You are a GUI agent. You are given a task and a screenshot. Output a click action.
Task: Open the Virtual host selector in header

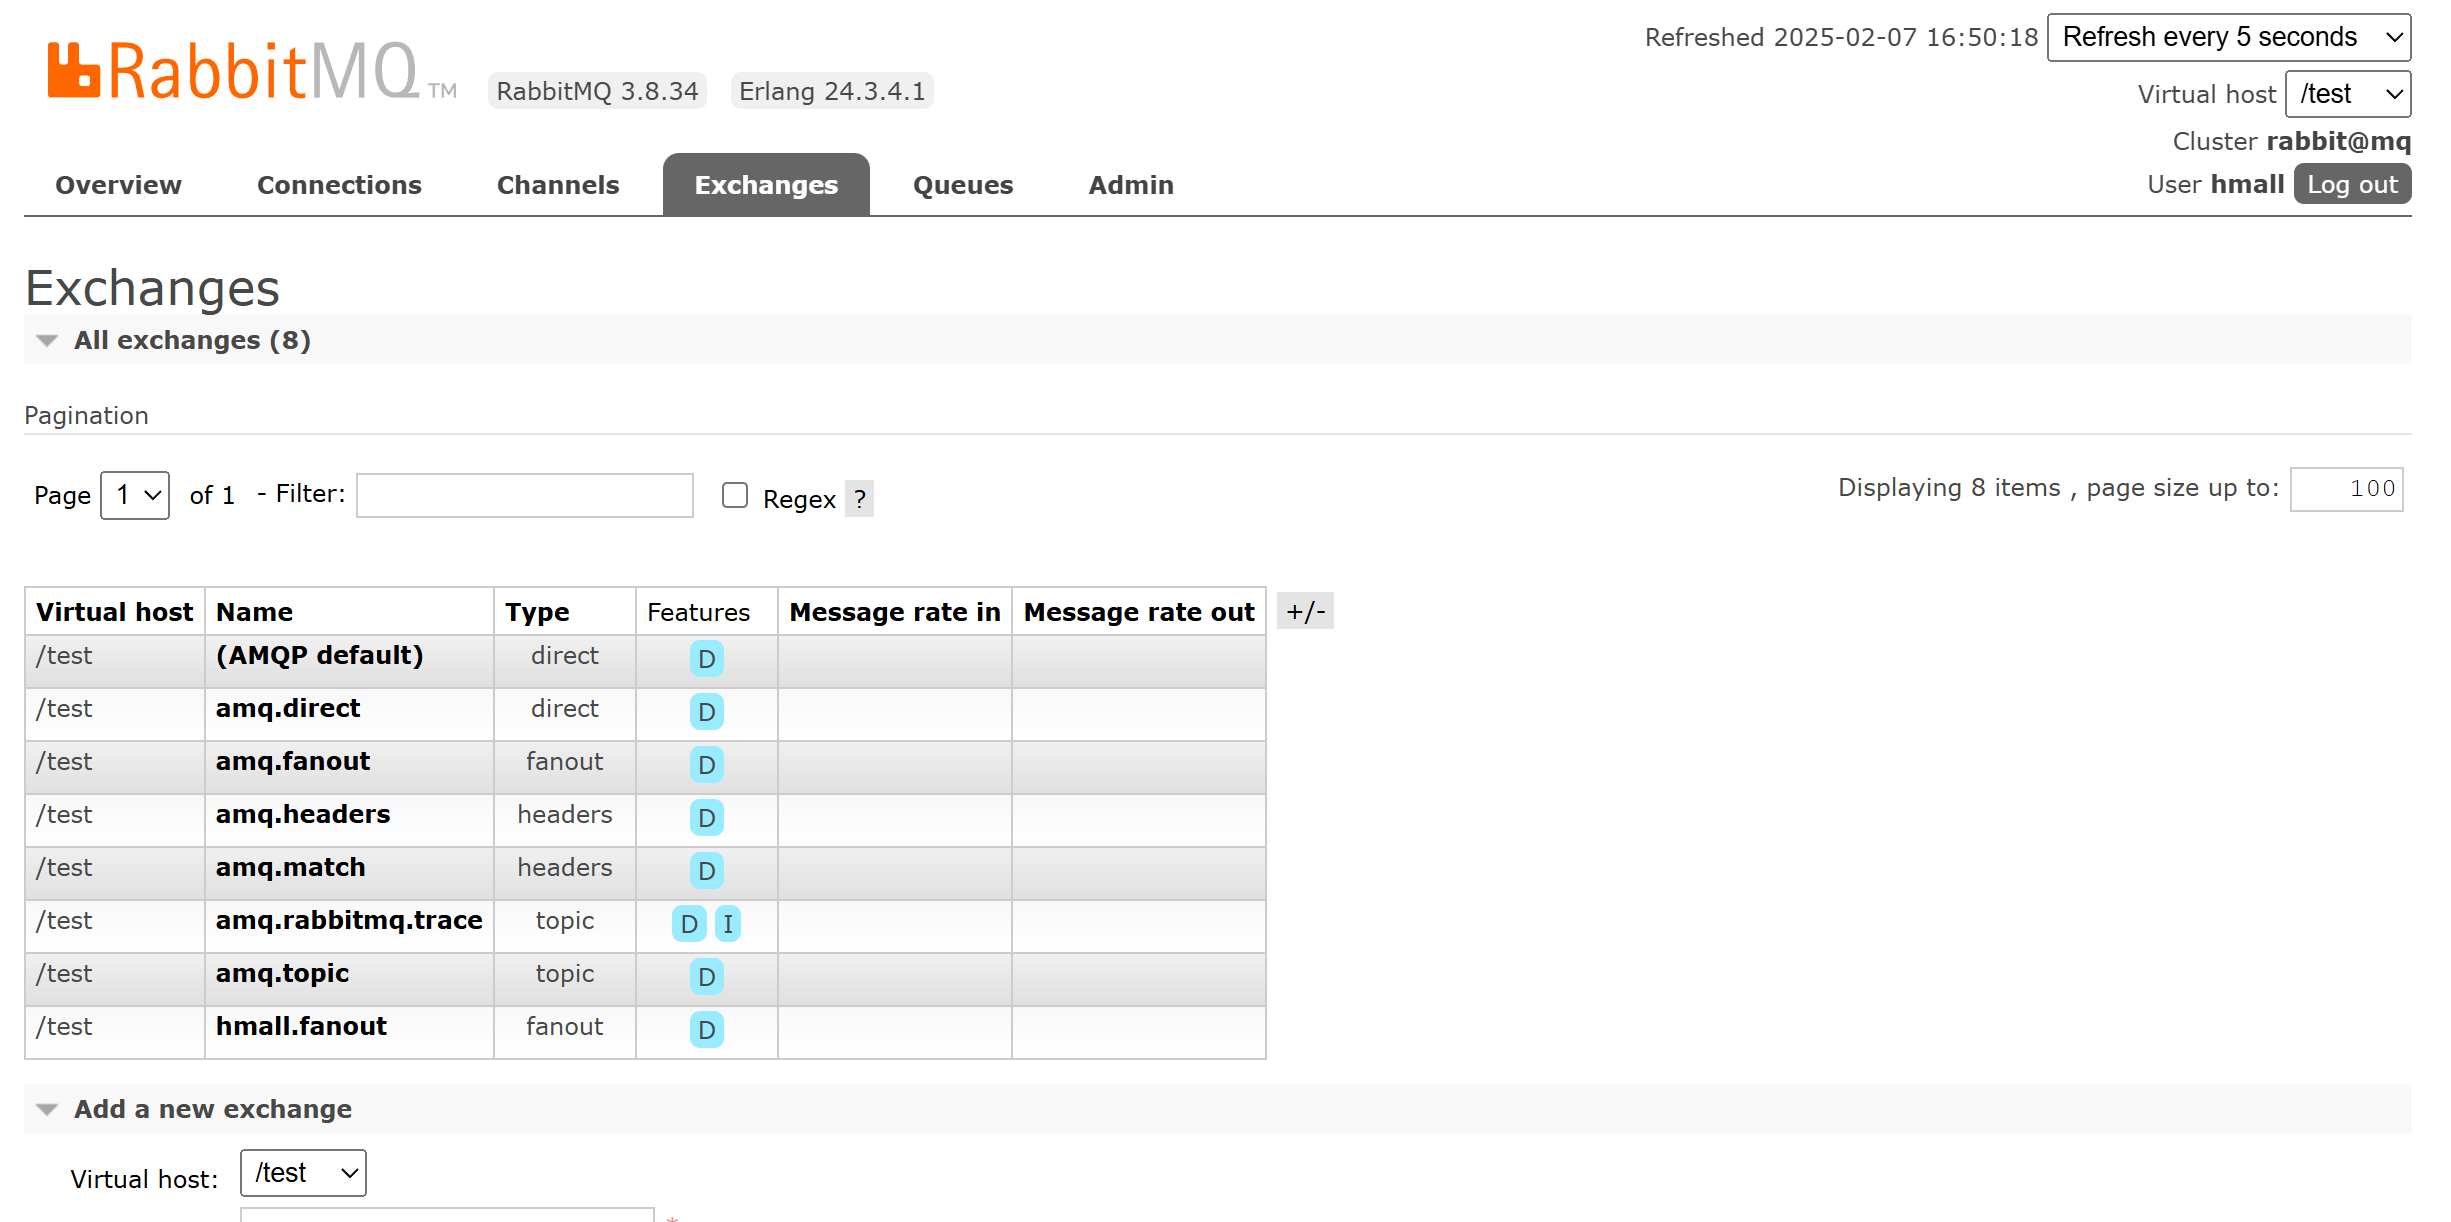pyautogui.click(x=2347, y=94)
